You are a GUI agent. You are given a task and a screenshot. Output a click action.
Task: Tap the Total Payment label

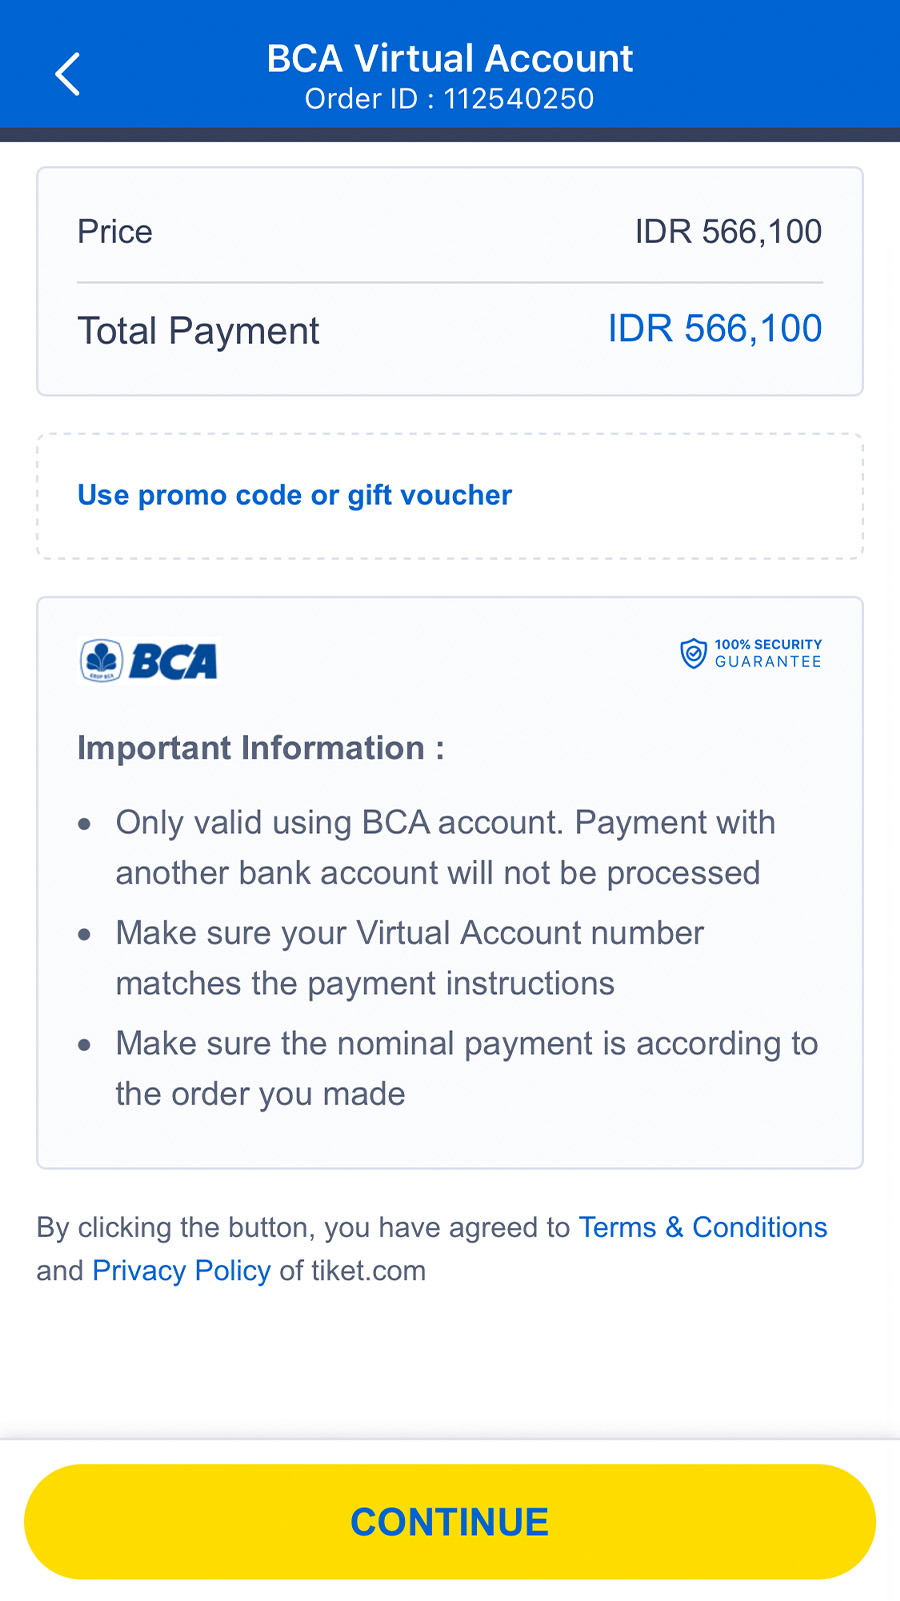tap(199, 331)
